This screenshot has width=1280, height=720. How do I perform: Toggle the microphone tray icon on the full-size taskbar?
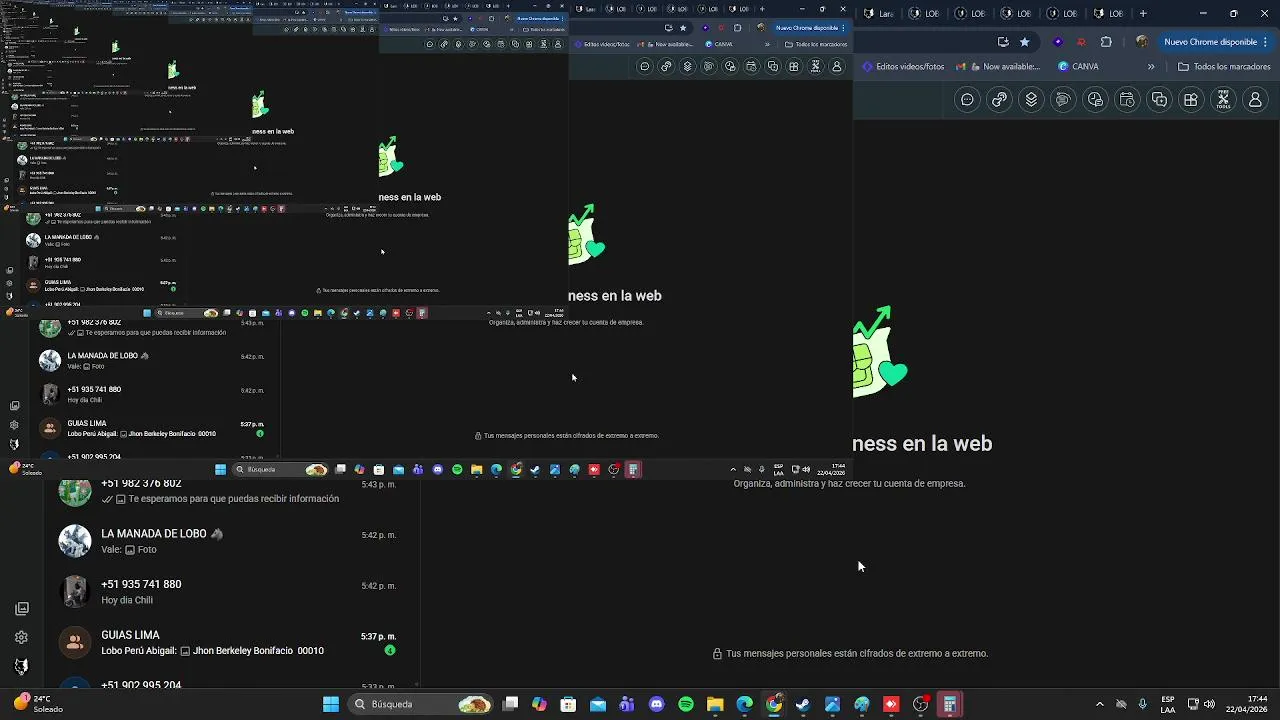tap(1142, 704)
